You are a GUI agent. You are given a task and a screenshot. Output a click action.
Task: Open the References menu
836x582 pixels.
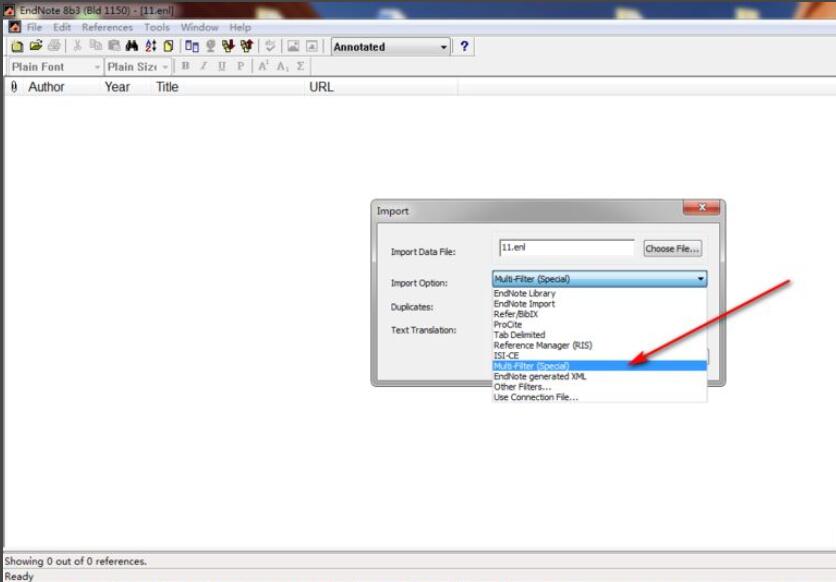pos(107,27)
